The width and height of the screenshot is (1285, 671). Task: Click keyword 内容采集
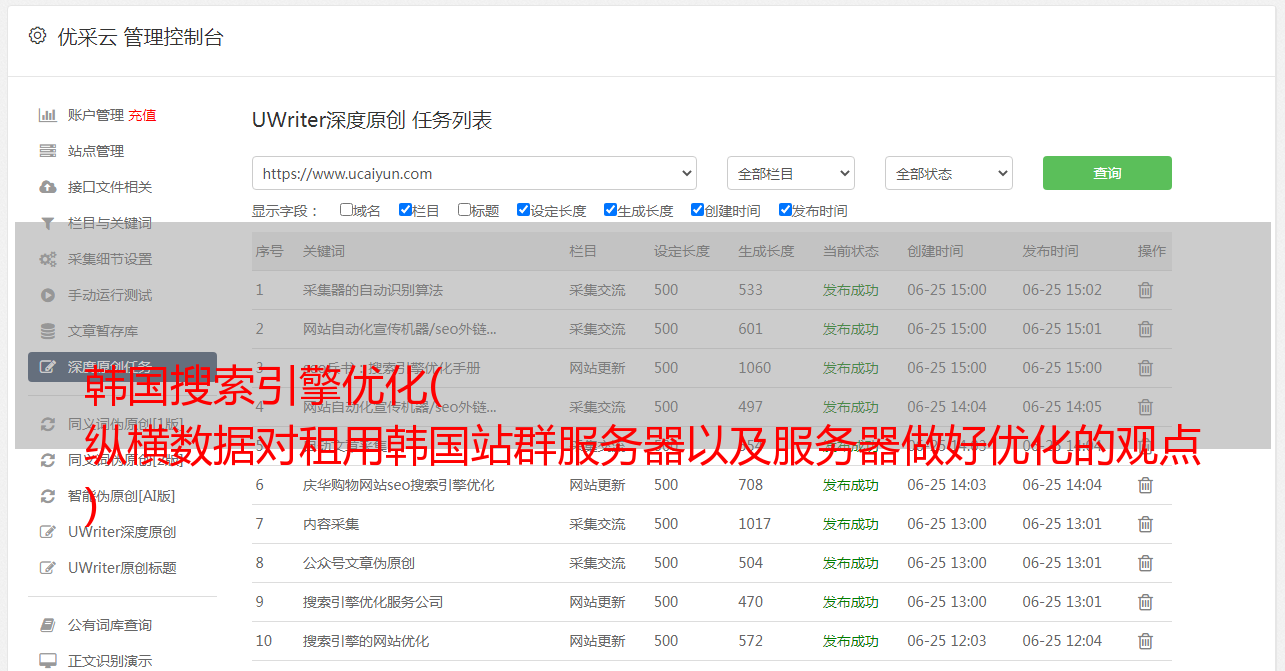[x=331, y=524]
